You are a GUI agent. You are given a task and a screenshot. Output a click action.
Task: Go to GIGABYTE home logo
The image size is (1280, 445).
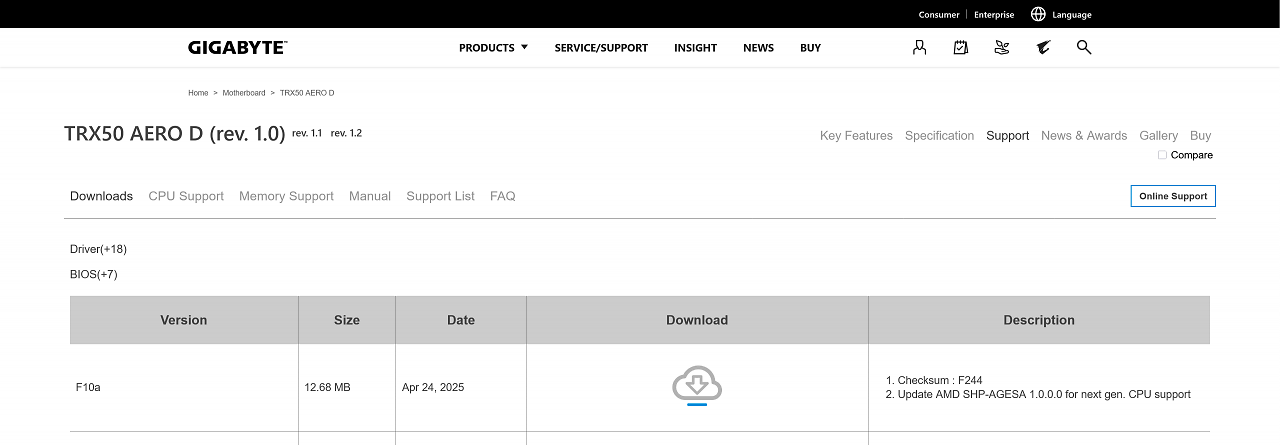[x=237, y=47]
